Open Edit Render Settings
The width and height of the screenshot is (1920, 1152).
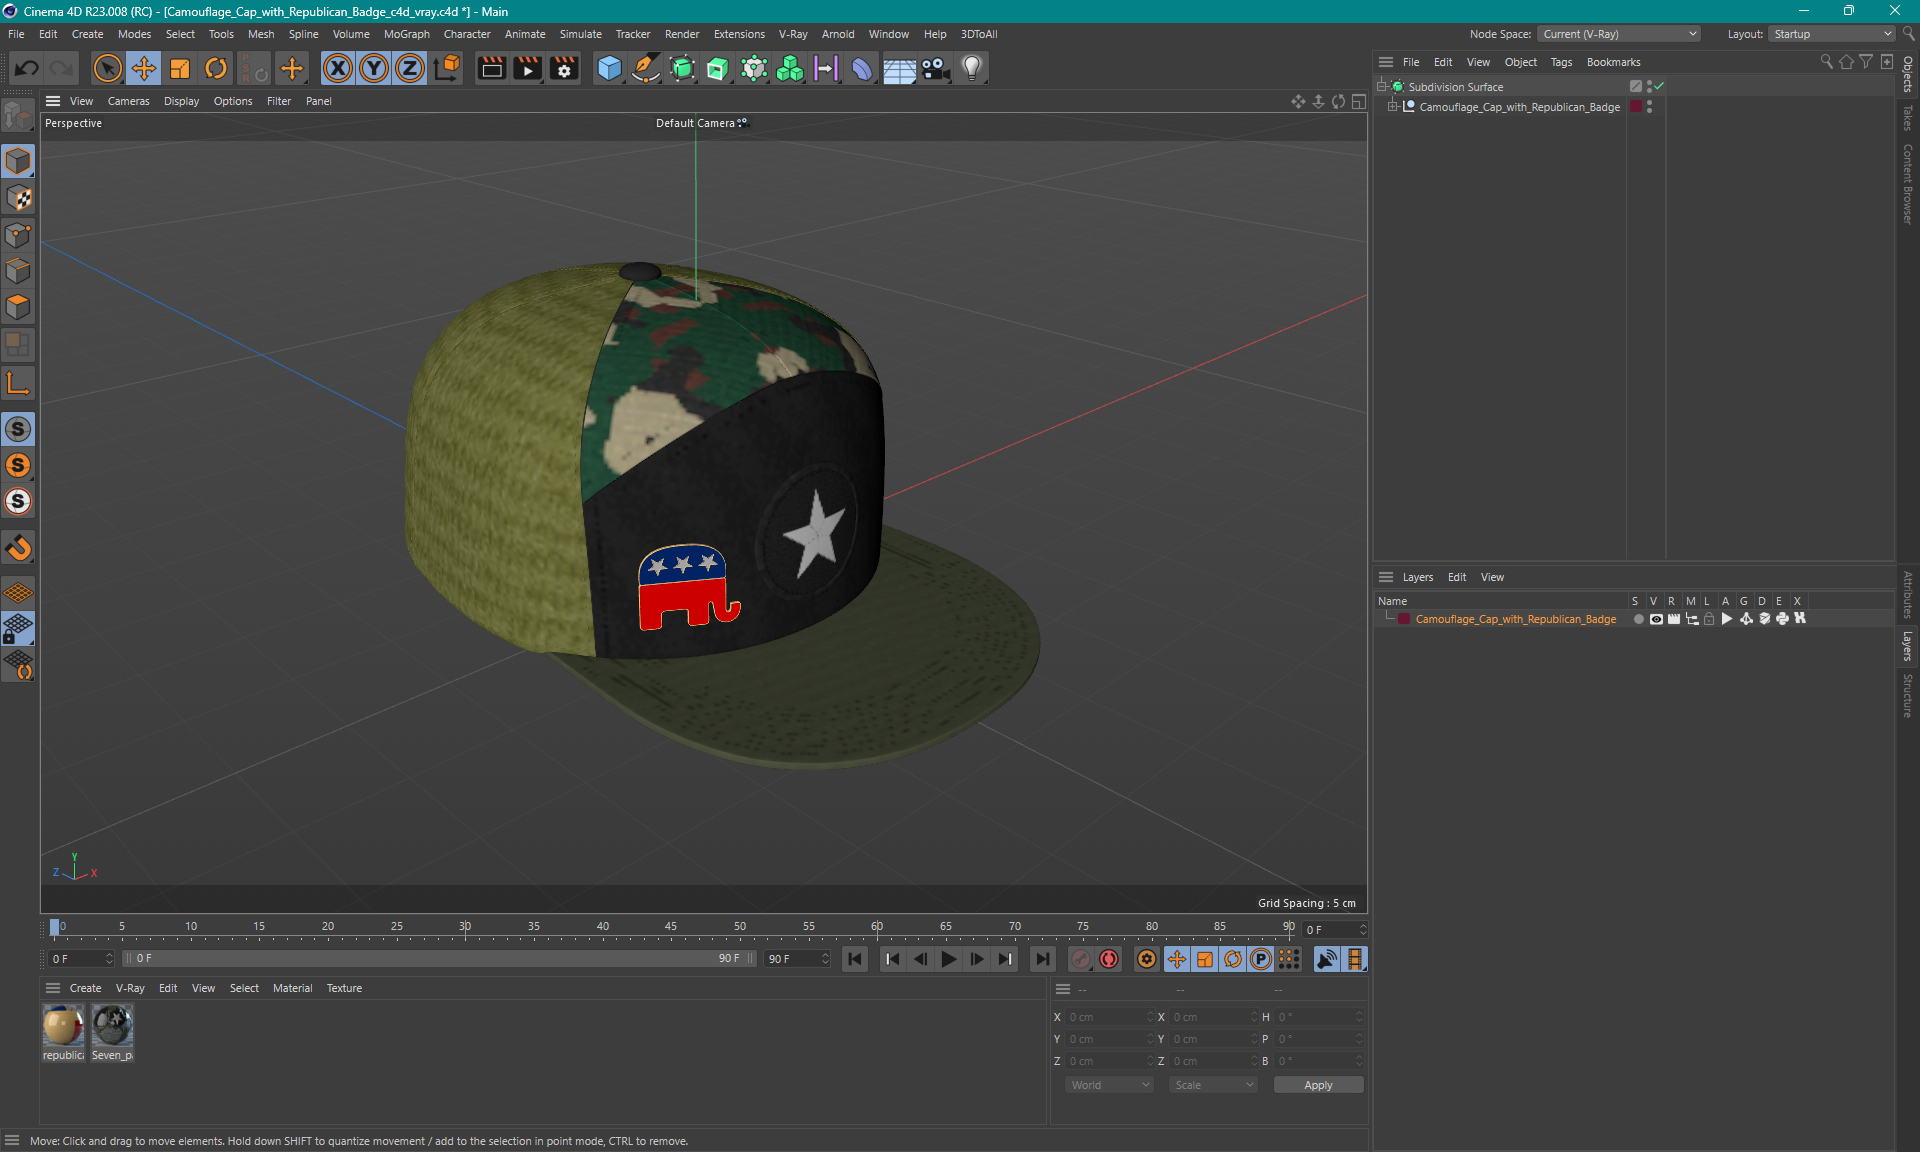point(564,68)
